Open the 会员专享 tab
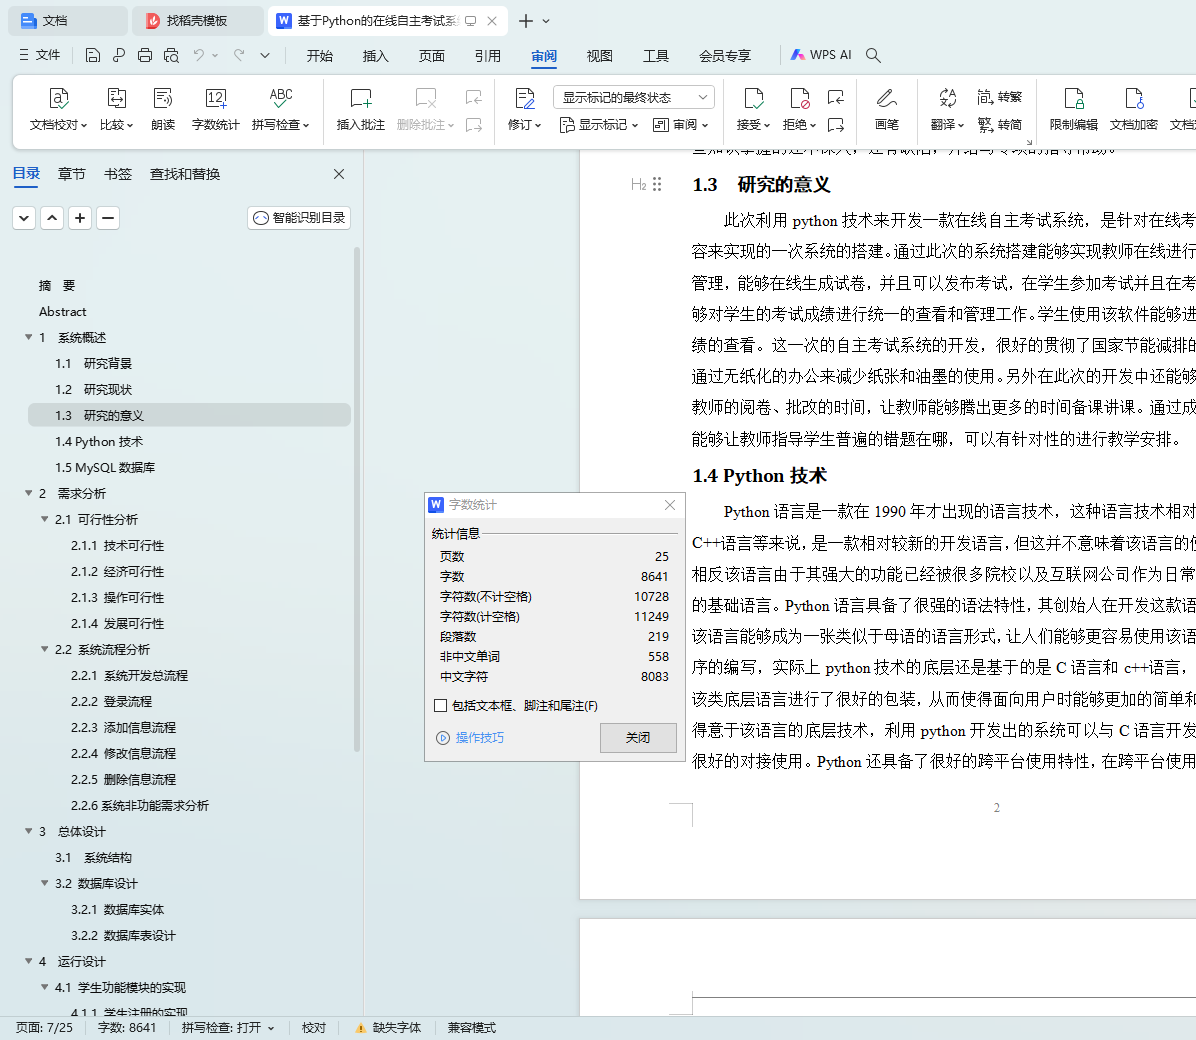1196x1040 pixels. 725,56
